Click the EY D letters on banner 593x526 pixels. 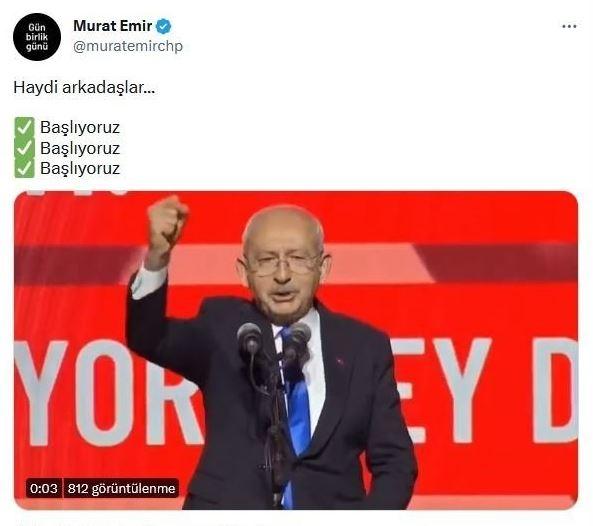pos(488,389)
